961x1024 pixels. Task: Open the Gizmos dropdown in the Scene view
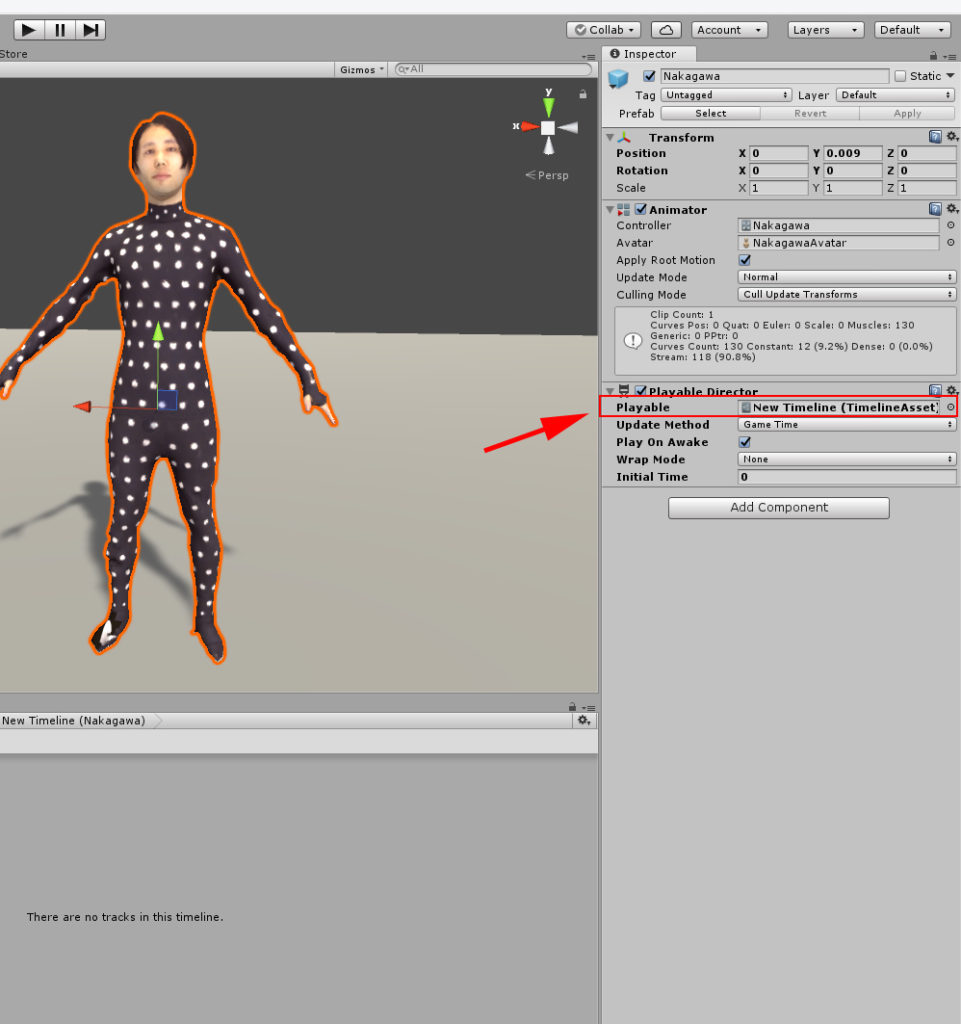(x=360, y=68)
